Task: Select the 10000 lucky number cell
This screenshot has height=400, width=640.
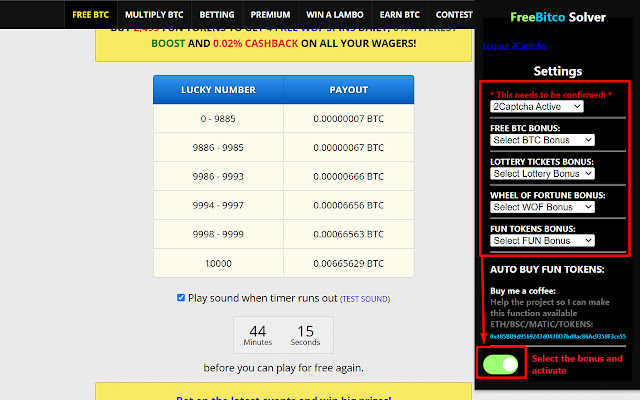Action: [x=218, y=263]
